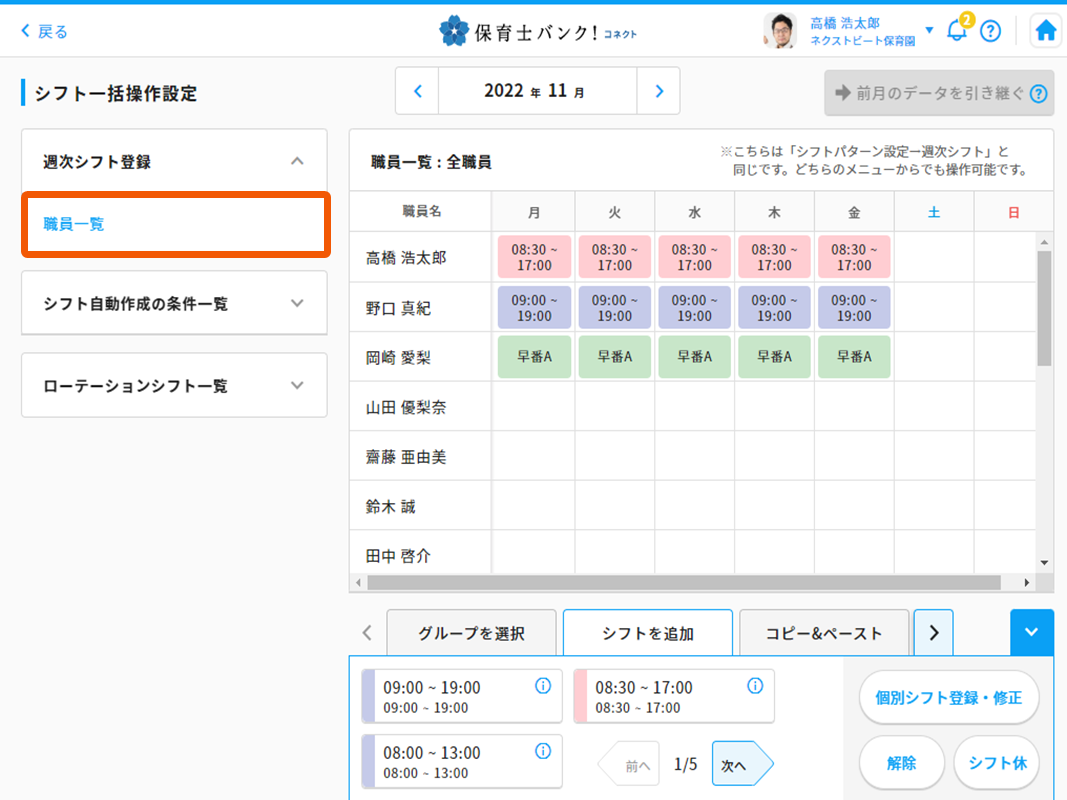
Task: Click the horizontal scrollbar of staff table
Action: tap(683, 582)
